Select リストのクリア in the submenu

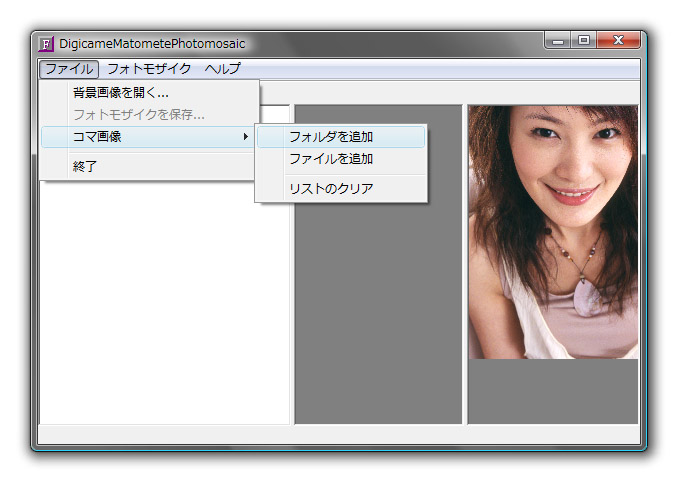341,189
